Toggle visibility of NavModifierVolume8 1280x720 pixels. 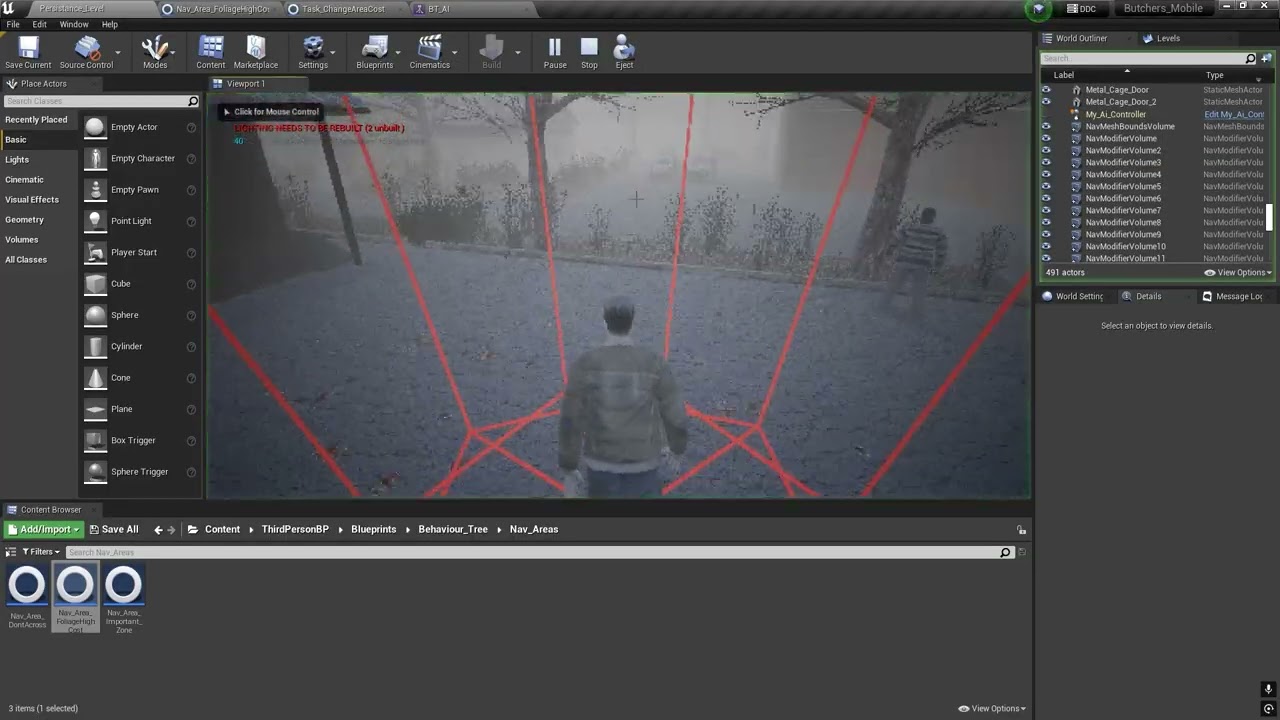pyautogui.click(x=1046, y=222)
